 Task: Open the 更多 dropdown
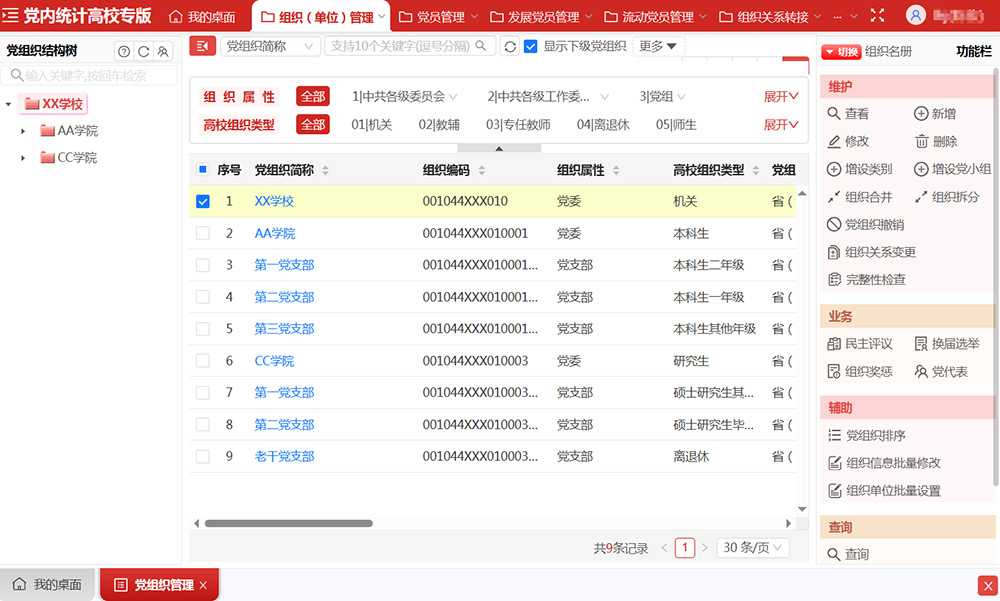[x=658, y=46]
